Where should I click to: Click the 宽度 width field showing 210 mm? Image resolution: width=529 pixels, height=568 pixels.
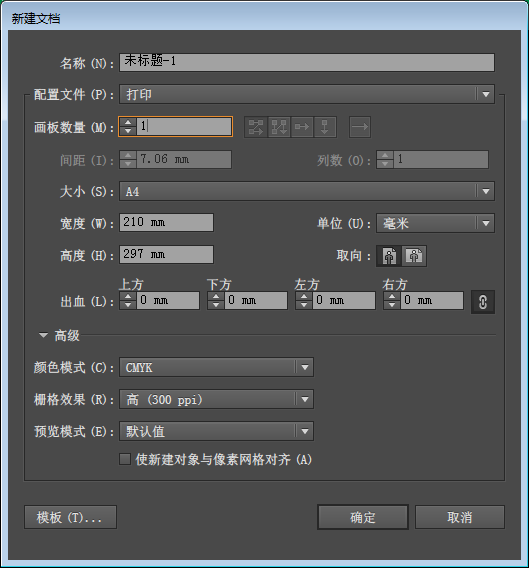[x=166, y=222]
